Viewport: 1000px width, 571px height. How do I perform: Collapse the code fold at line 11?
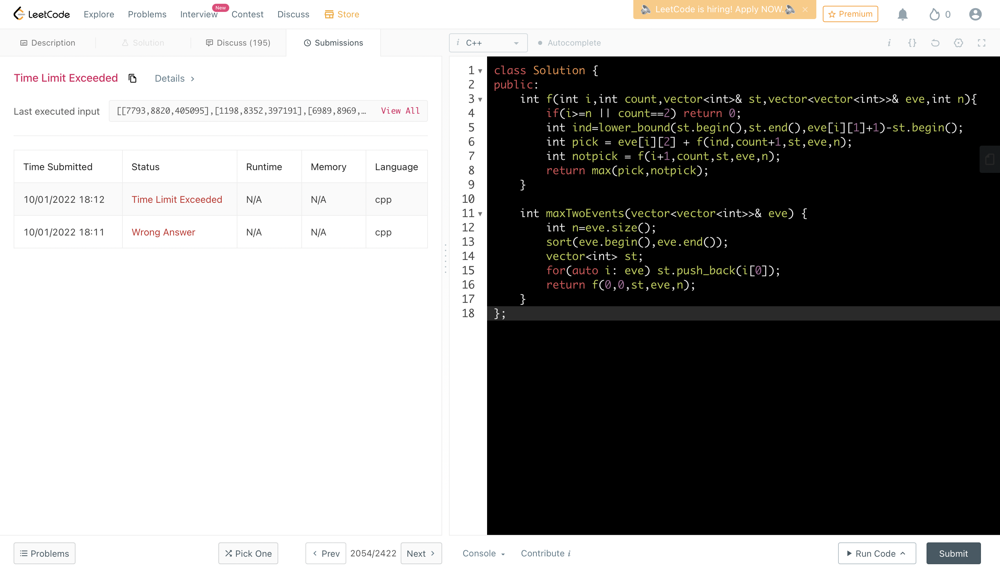pos(480,214)
